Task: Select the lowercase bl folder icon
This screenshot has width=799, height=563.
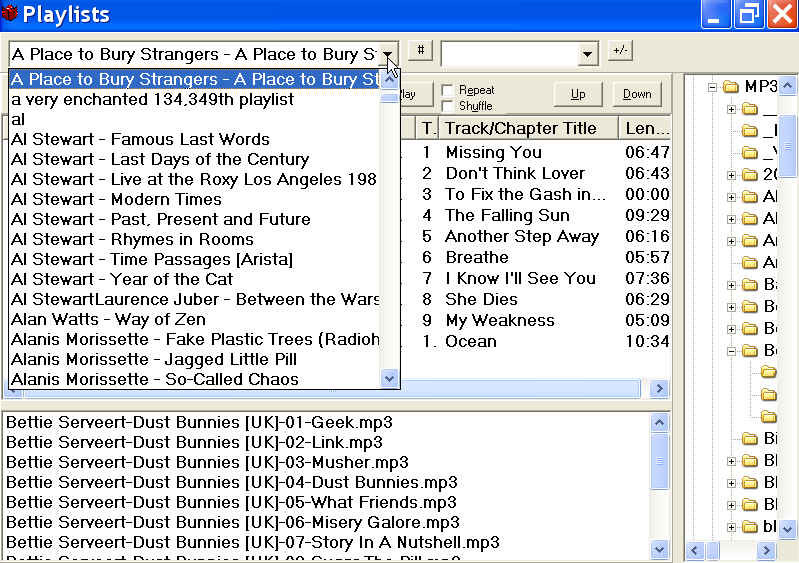Action: (750, 526)
